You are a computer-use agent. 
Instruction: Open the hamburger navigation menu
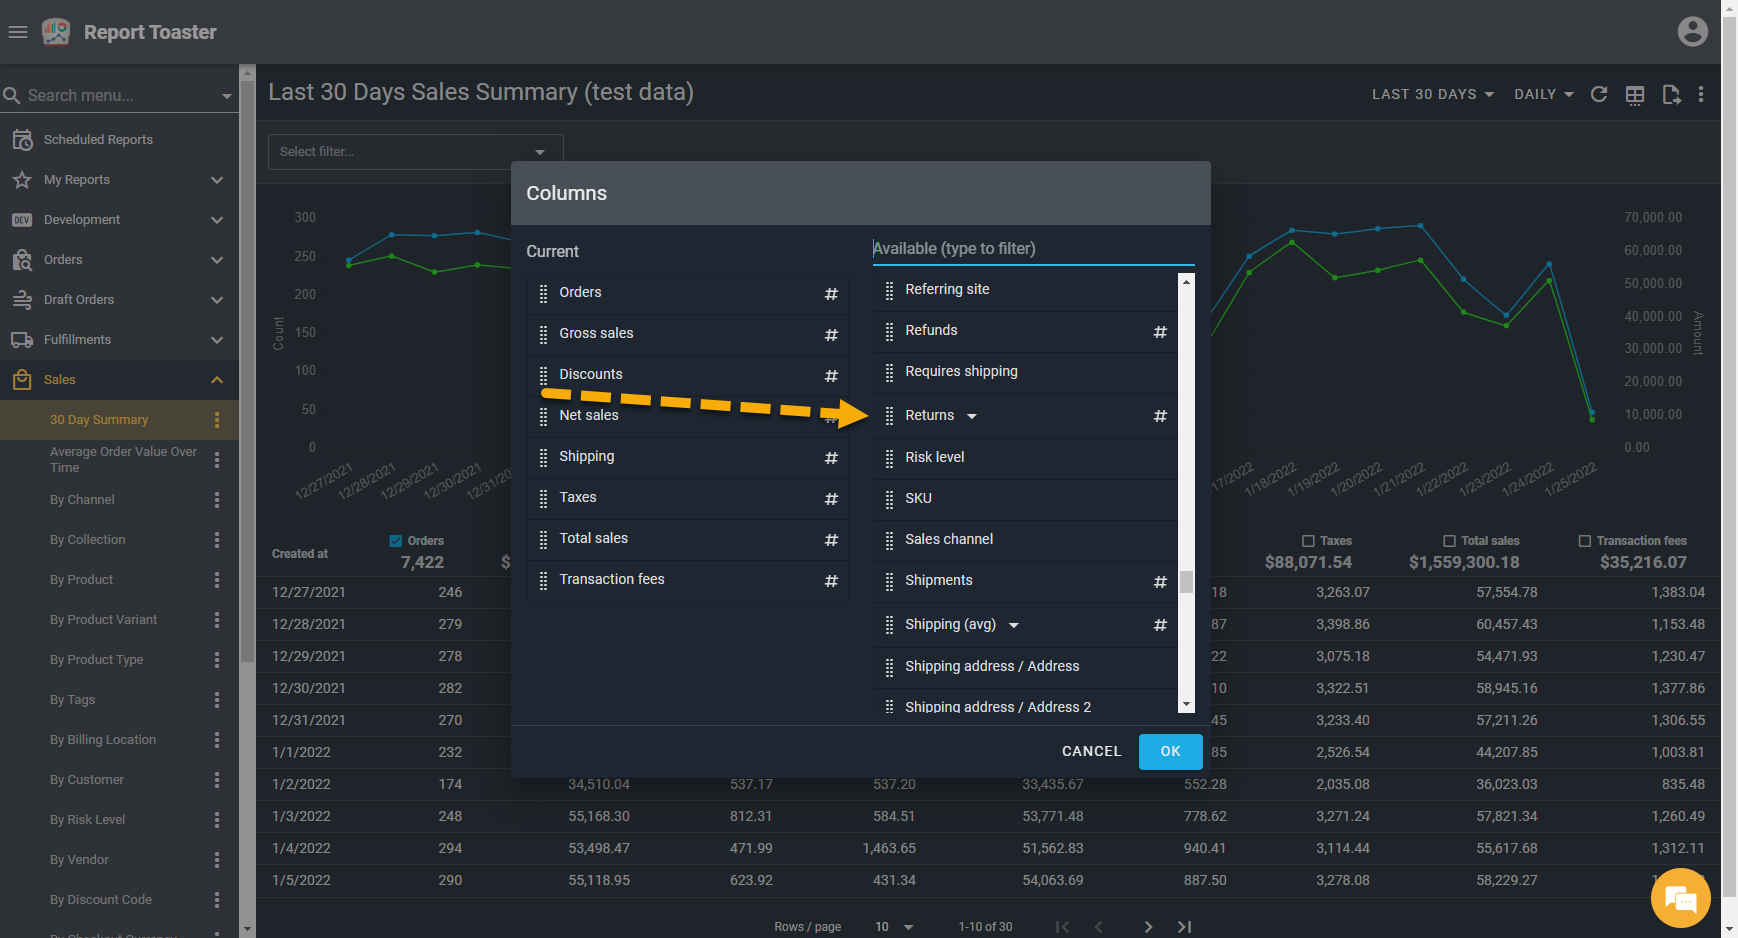click(17, 32)
